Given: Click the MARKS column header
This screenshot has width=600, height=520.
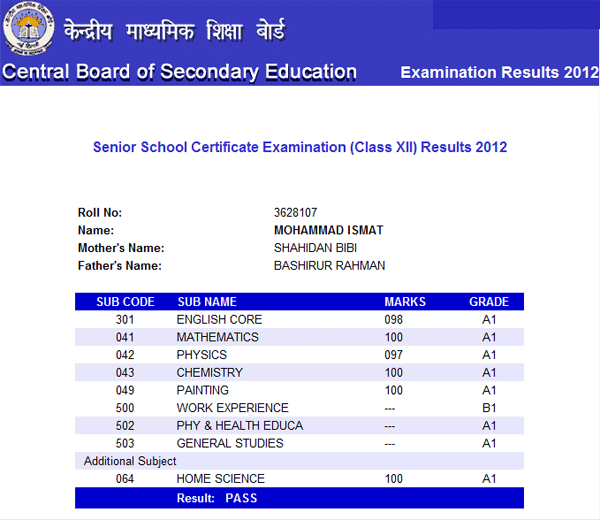Looking at the screenshot, I should pos(405,302).
